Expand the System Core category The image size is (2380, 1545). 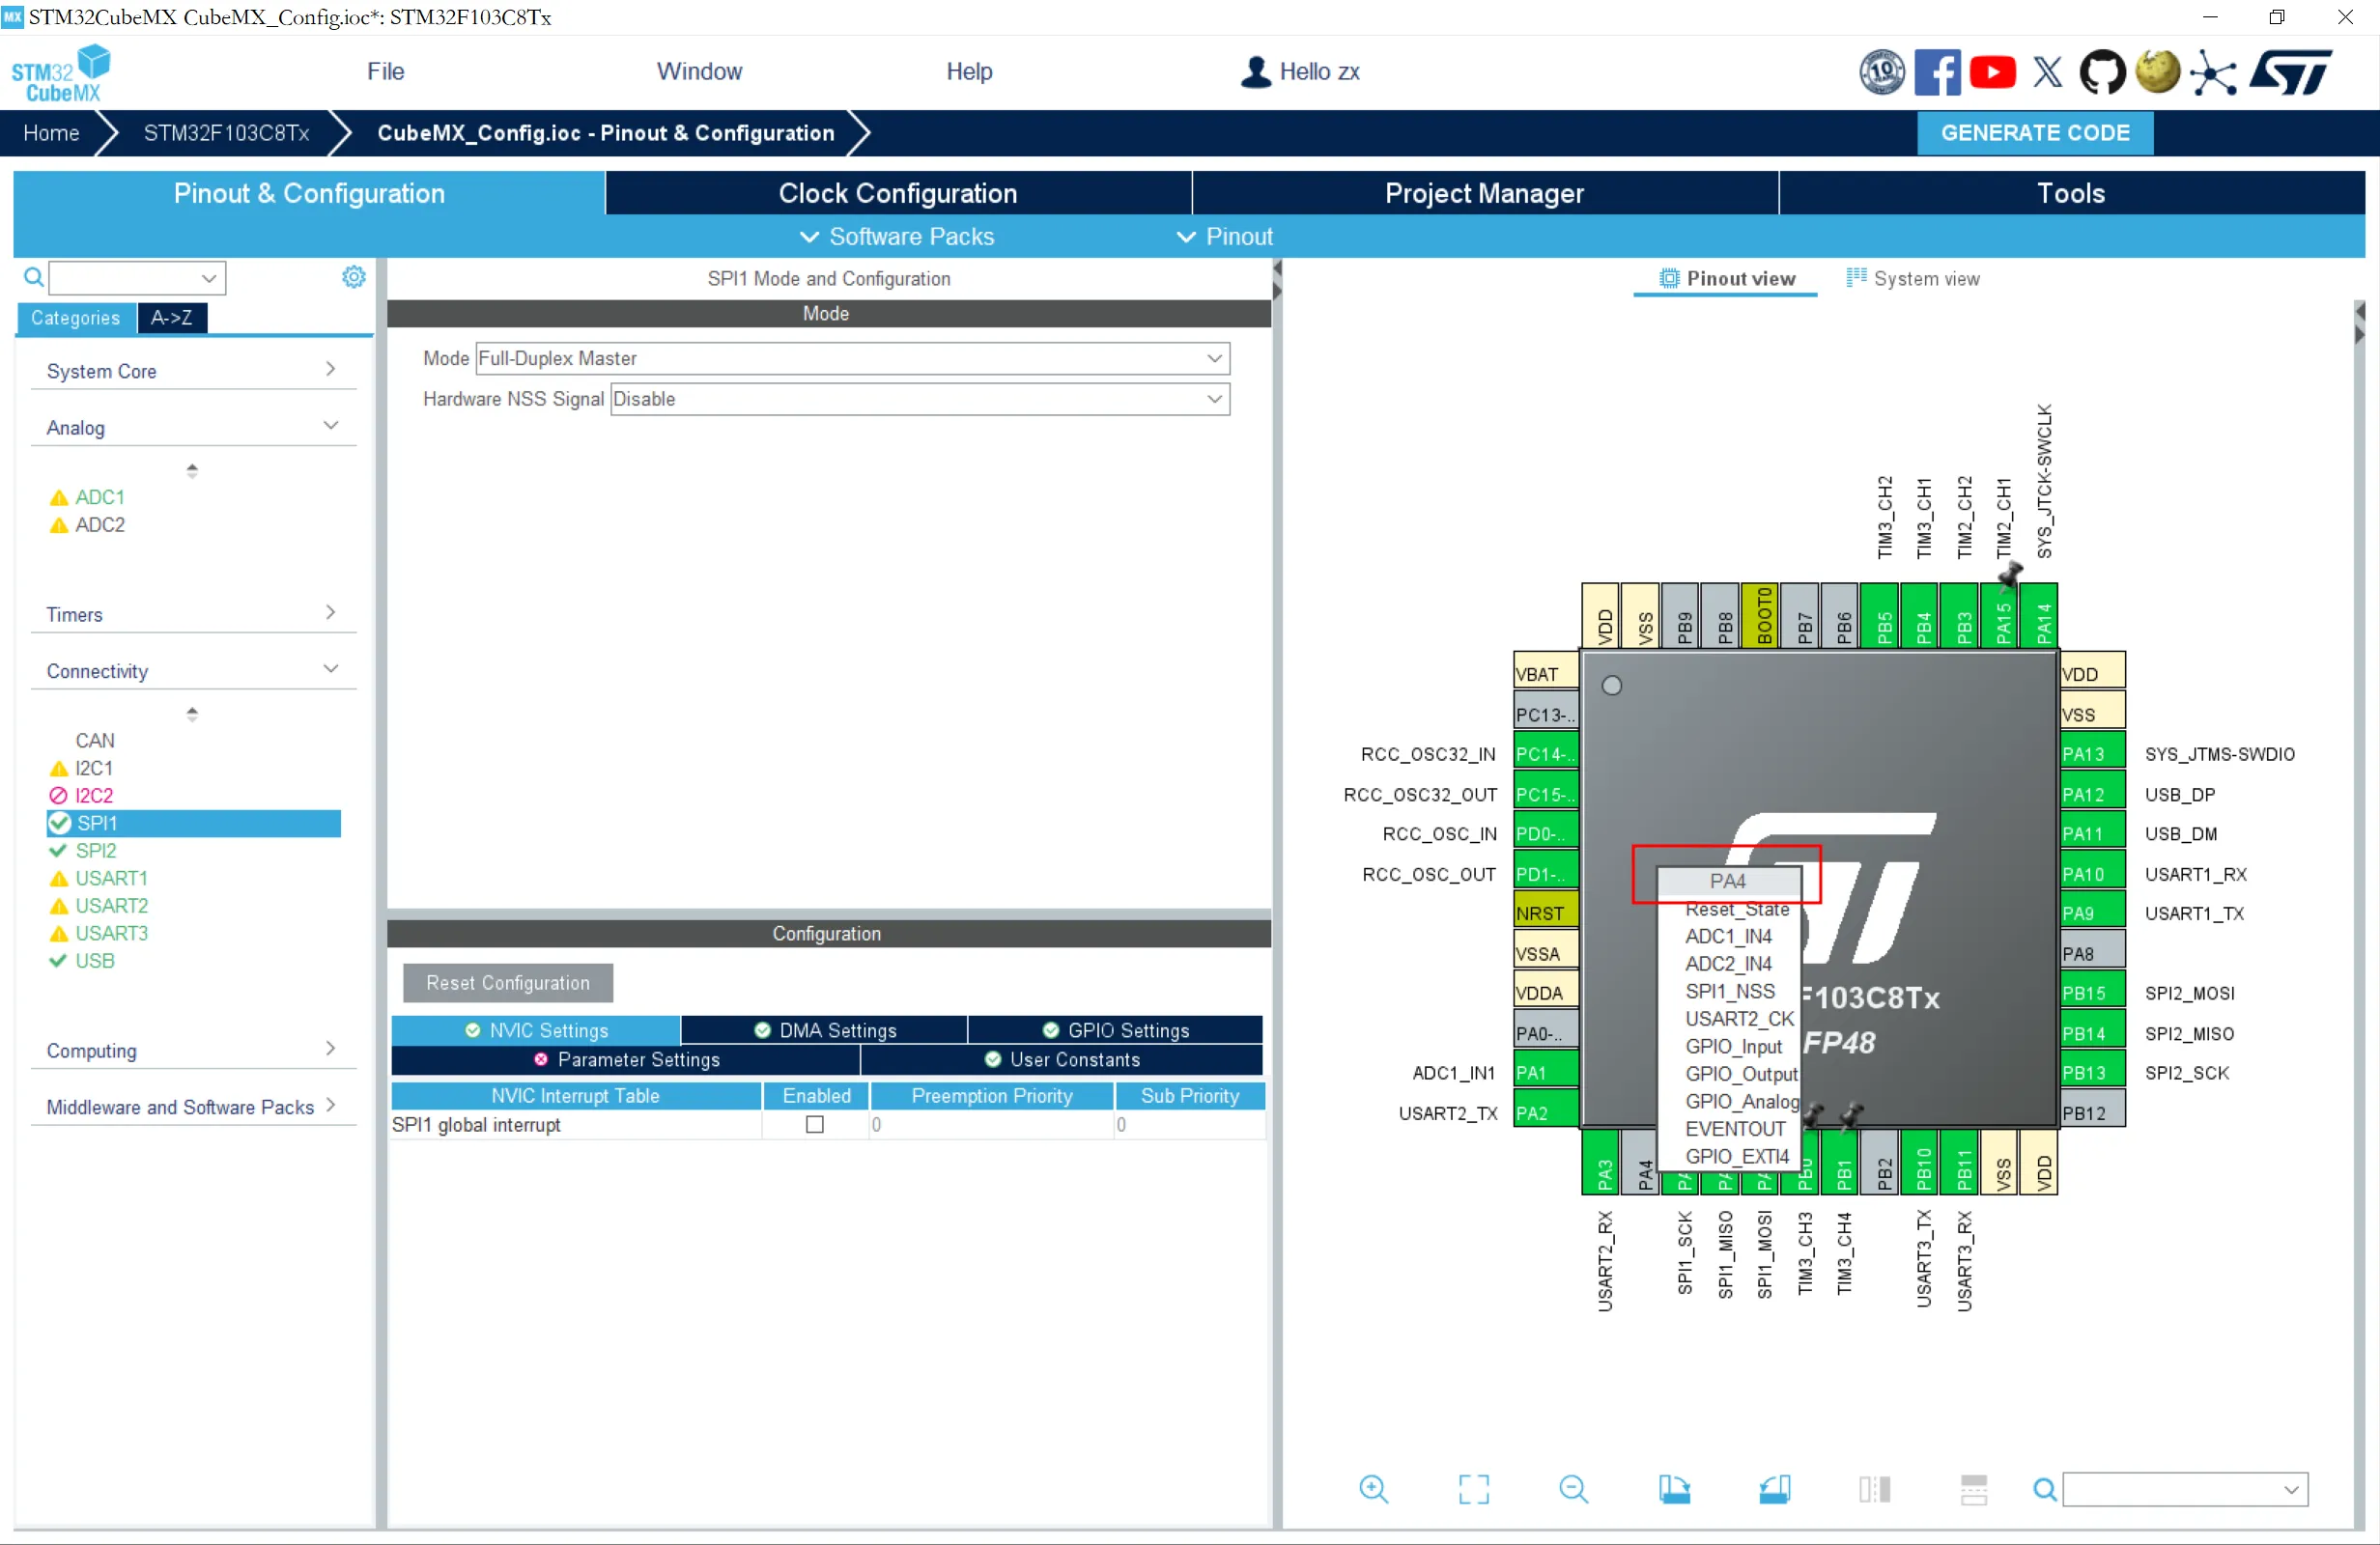tap(192, 371)
